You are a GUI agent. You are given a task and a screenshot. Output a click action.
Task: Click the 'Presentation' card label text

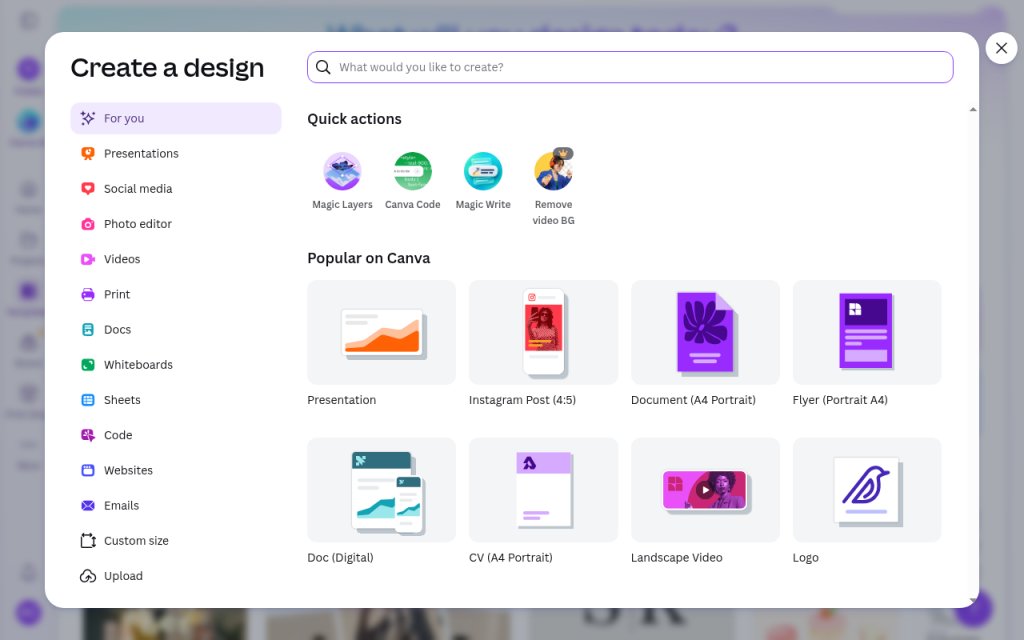(342, 400)
